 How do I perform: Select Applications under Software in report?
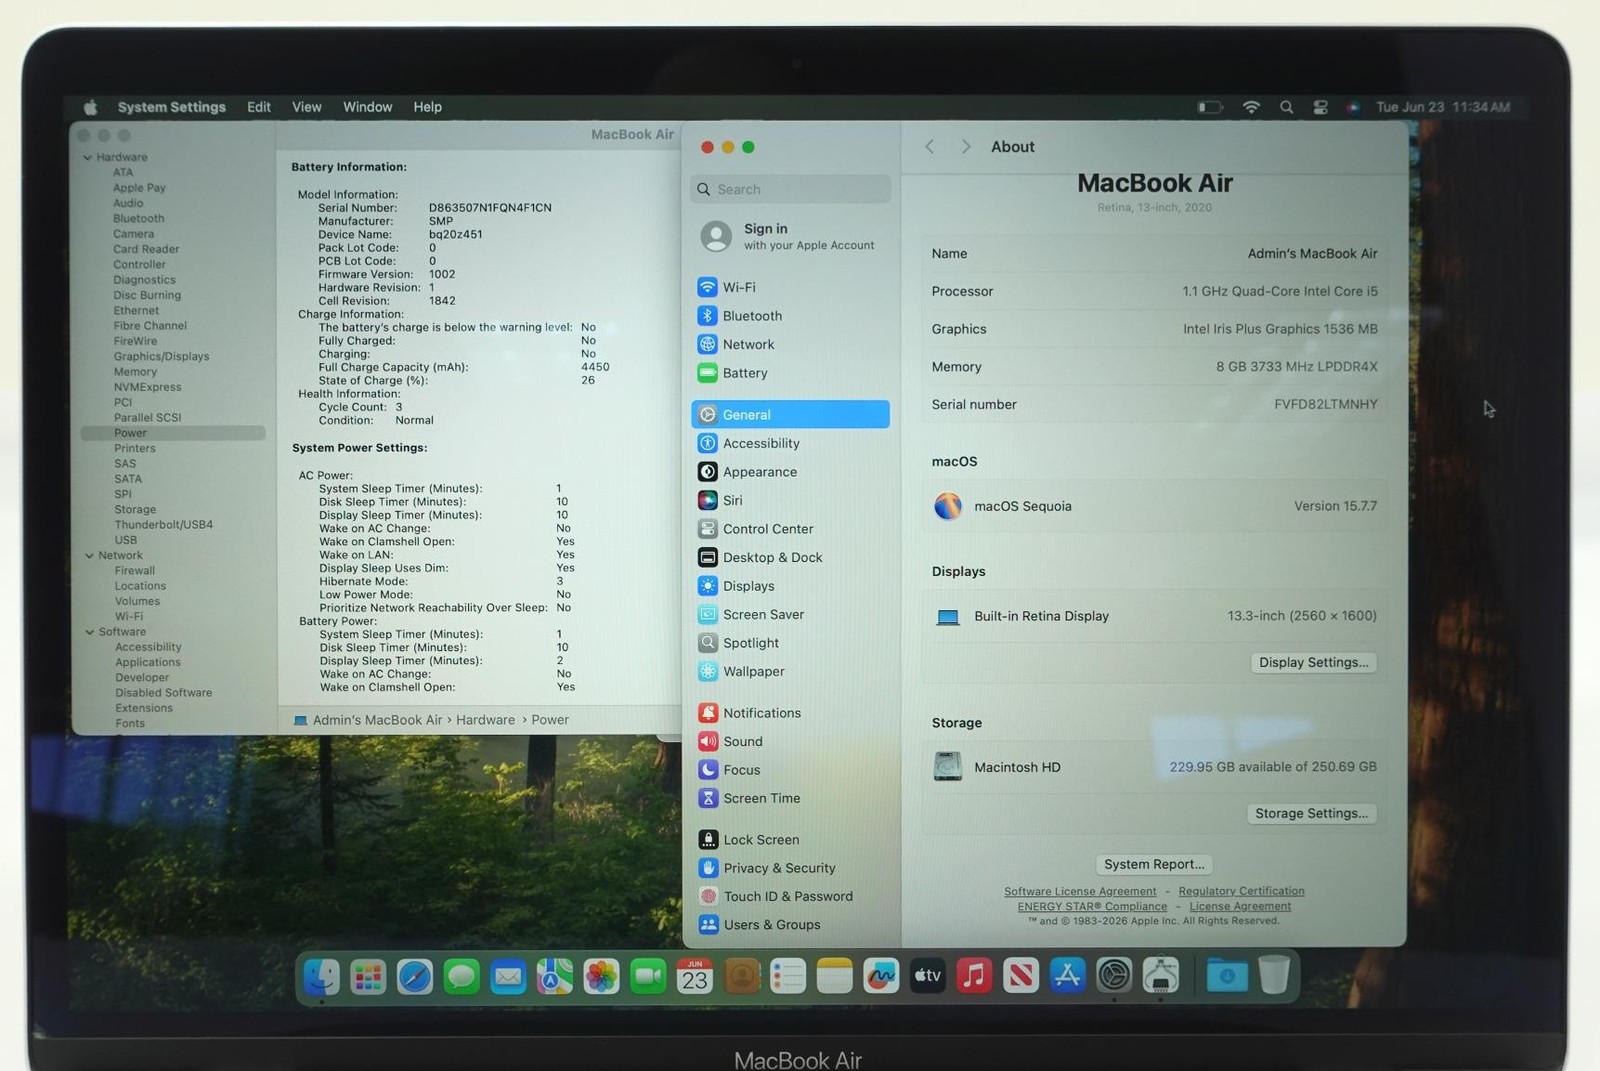[x=148, y=662]
